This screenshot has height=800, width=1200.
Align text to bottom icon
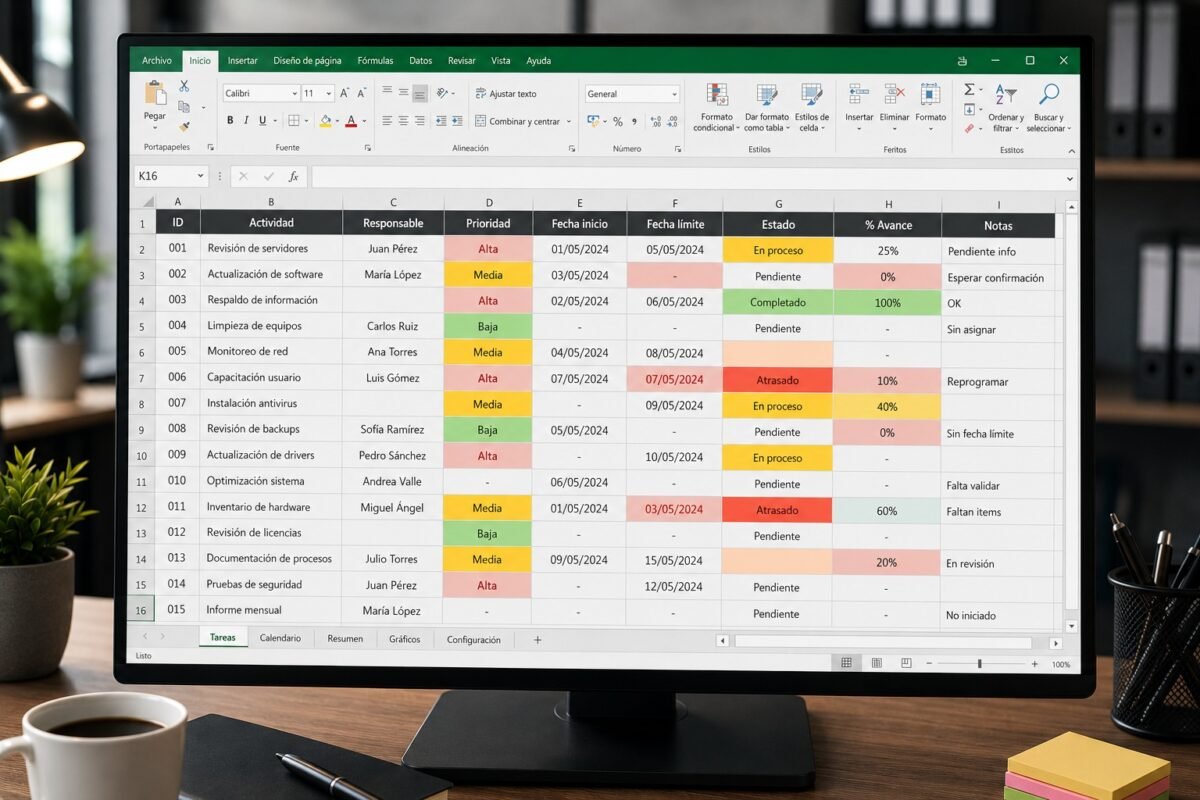[x=420, y=94]
